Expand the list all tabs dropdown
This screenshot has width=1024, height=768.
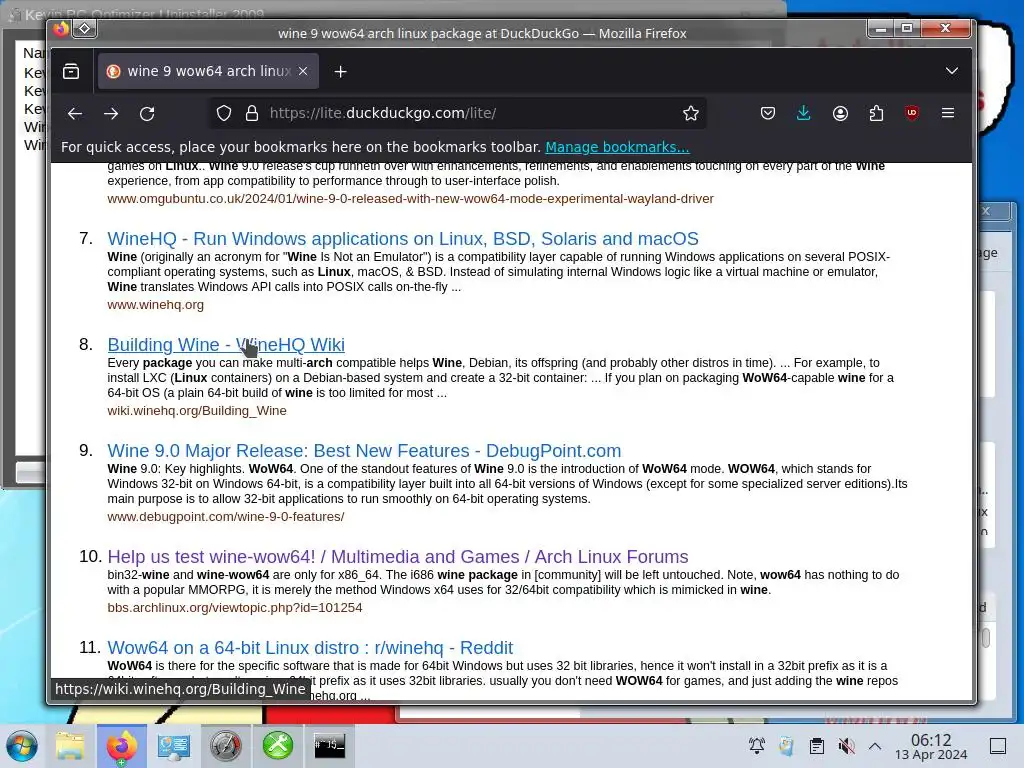[952, 71]
